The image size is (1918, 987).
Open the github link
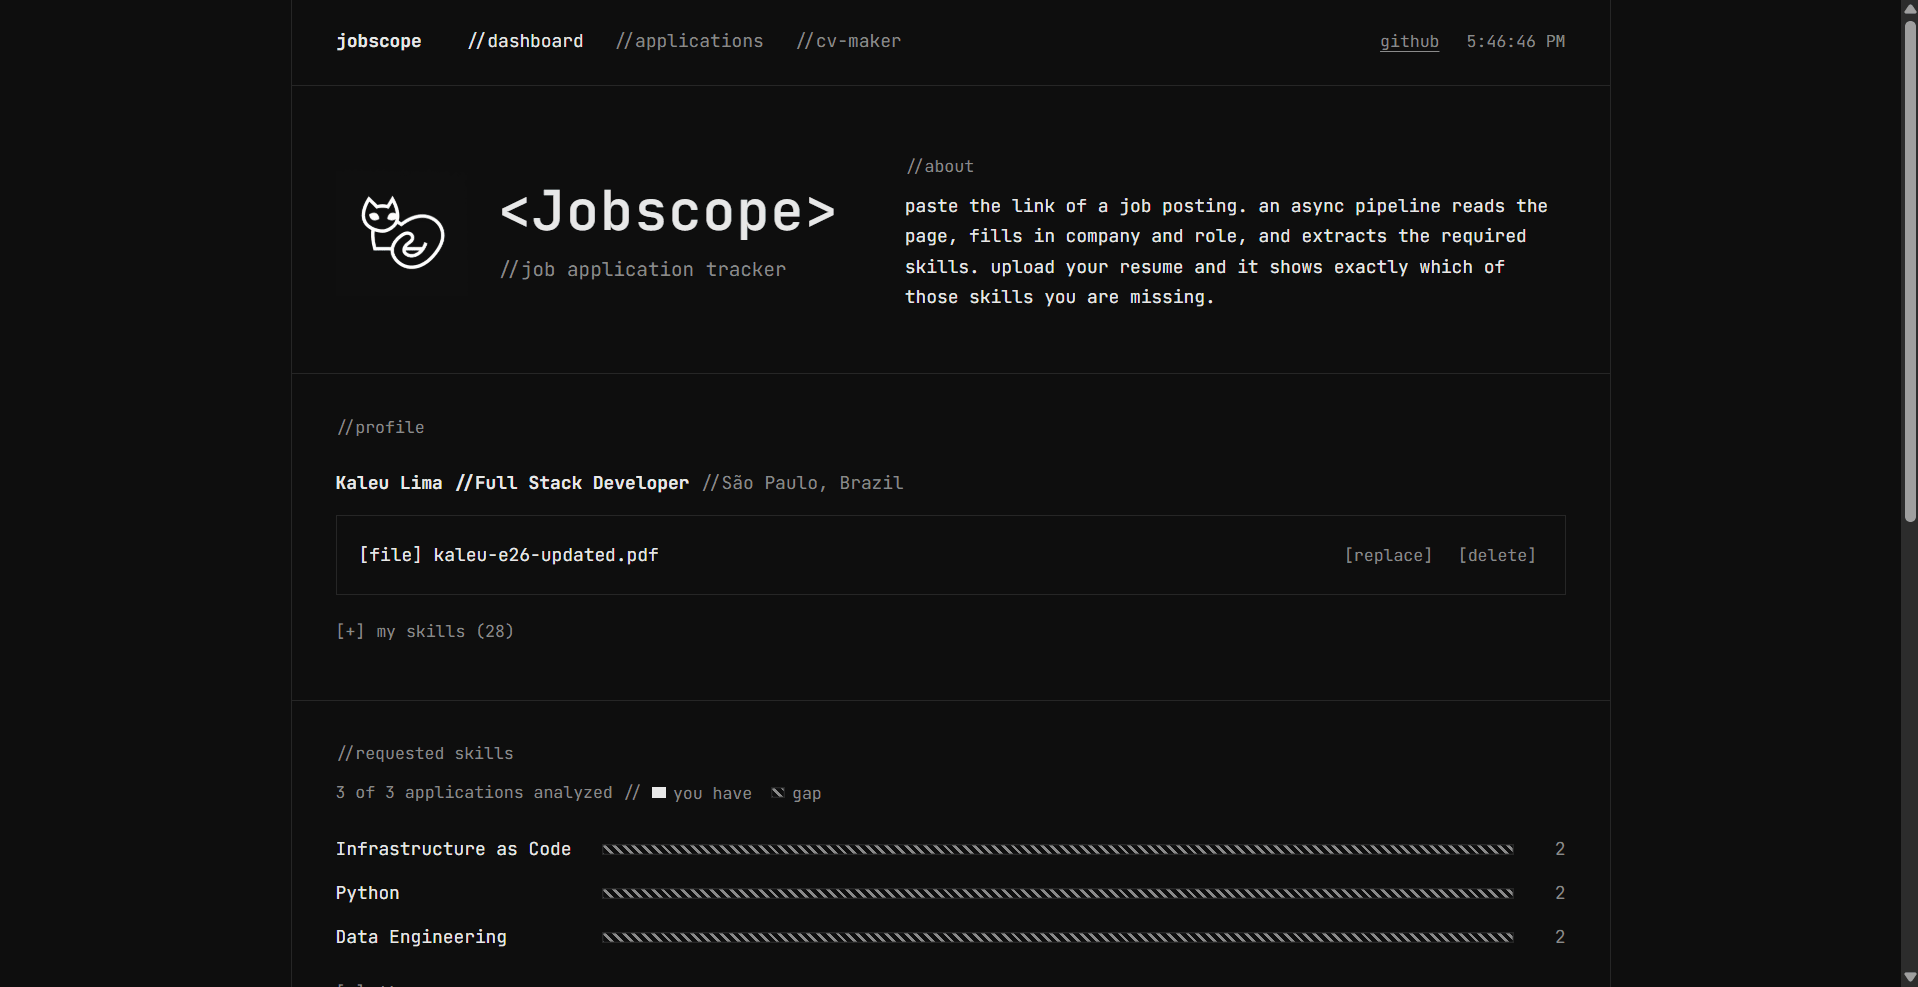[x=1409, y=41]
